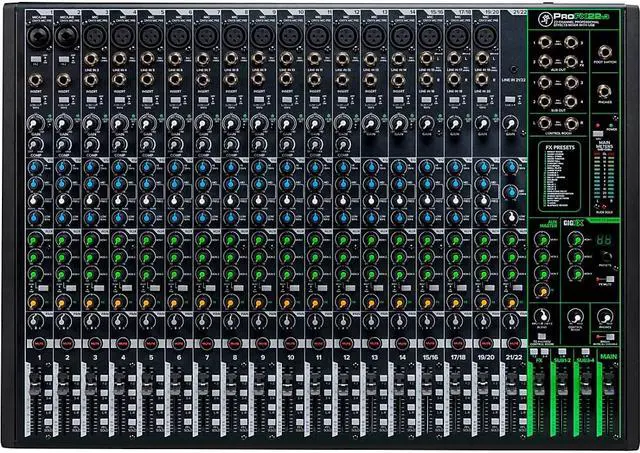
Task: Click channel 5 white mid frequency knob
Action: tap(147, 200)
